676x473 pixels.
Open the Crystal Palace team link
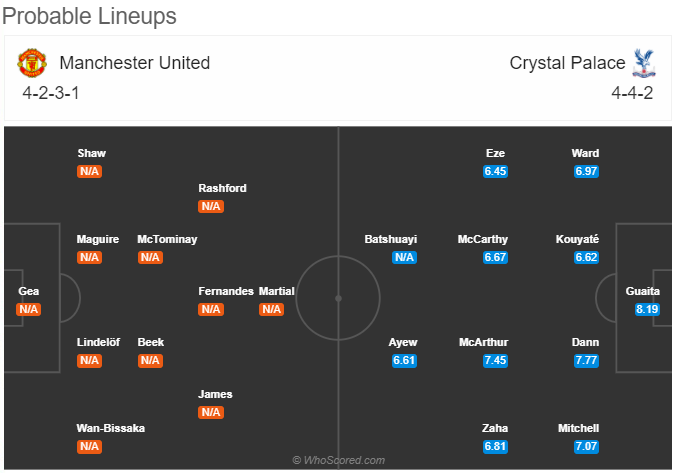click(567, 63)
